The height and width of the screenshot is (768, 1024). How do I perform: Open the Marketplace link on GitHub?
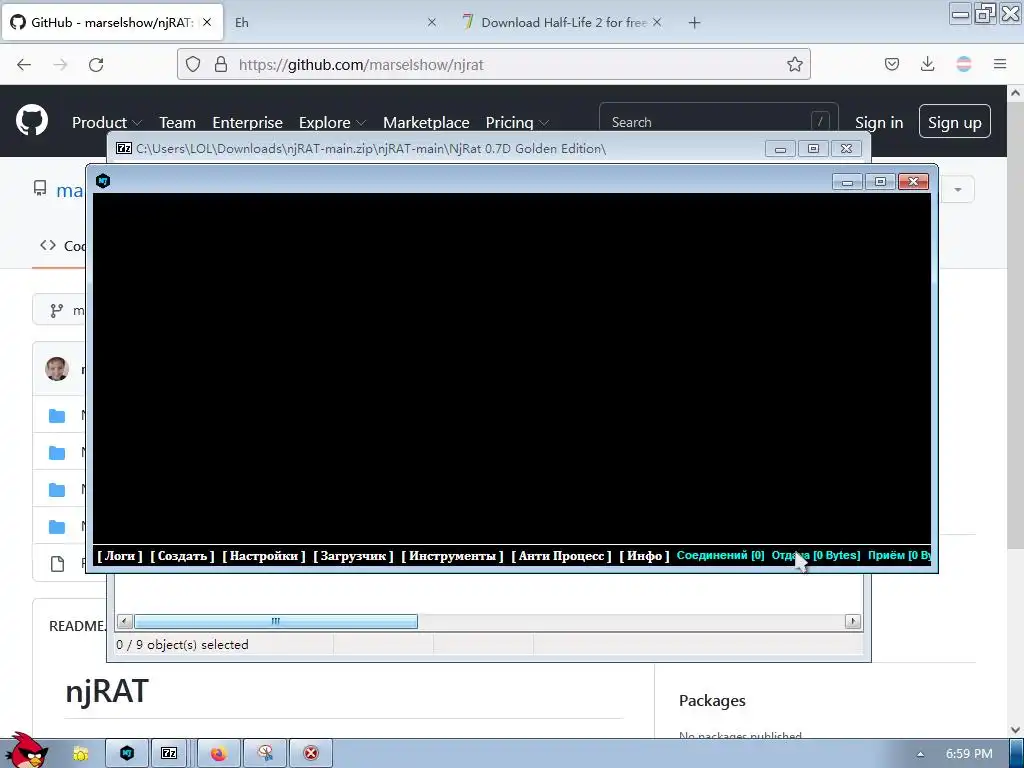[x=426, y=122]
